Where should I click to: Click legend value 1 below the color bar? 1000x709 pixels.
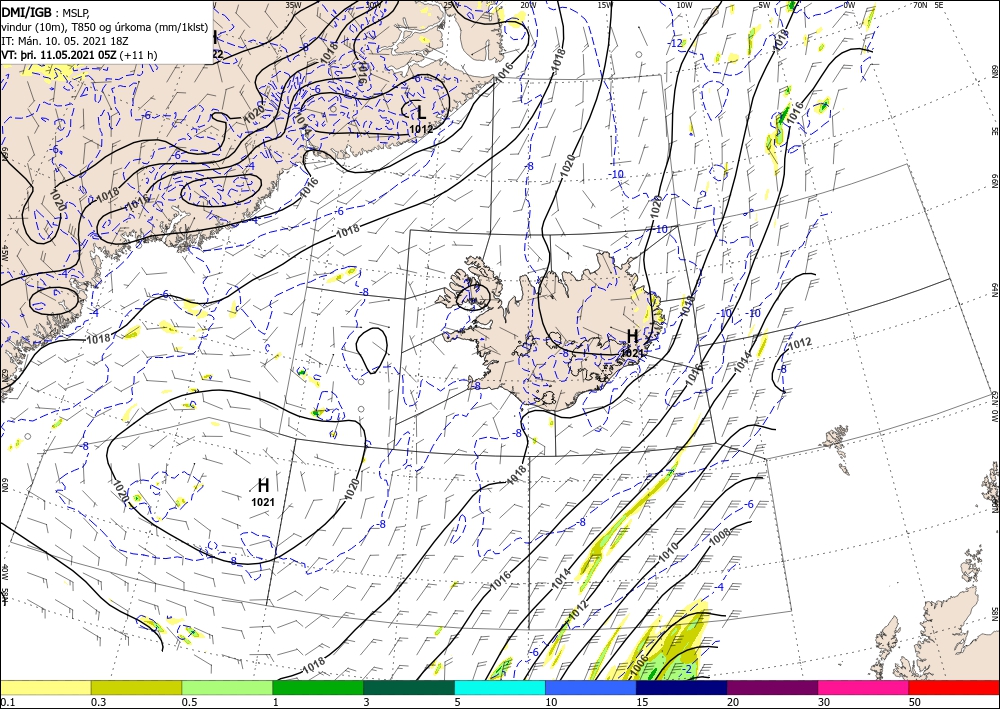pyautogui.click(x=276, y=702)
